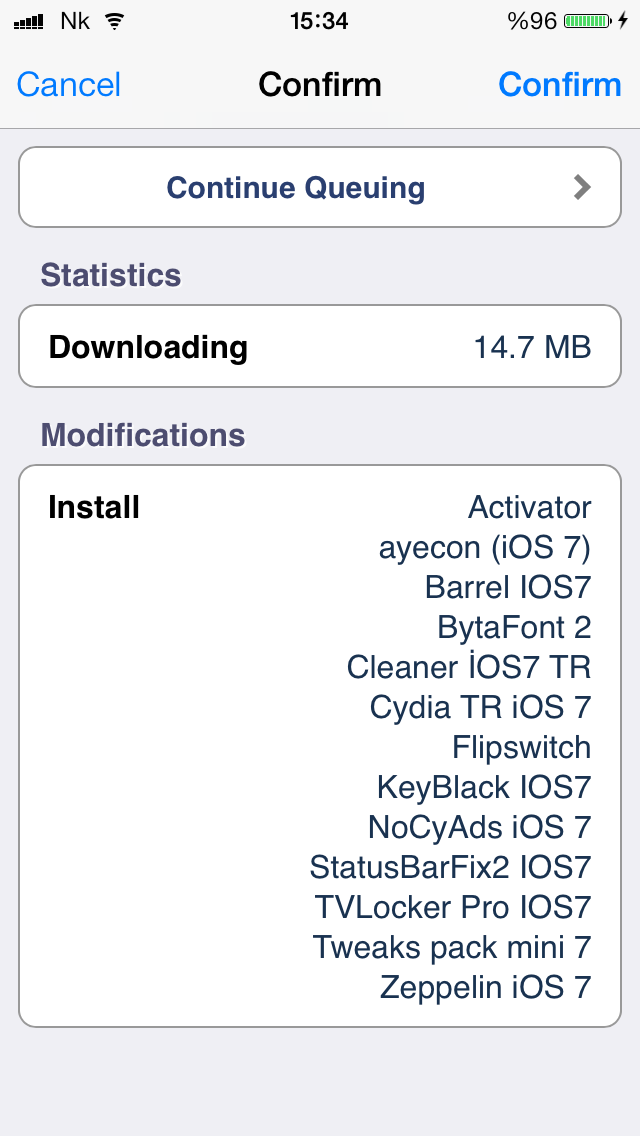Tap TVLocker Pro IOS7 entry
The image size is (640, 1136).
(x=452, y=907)
